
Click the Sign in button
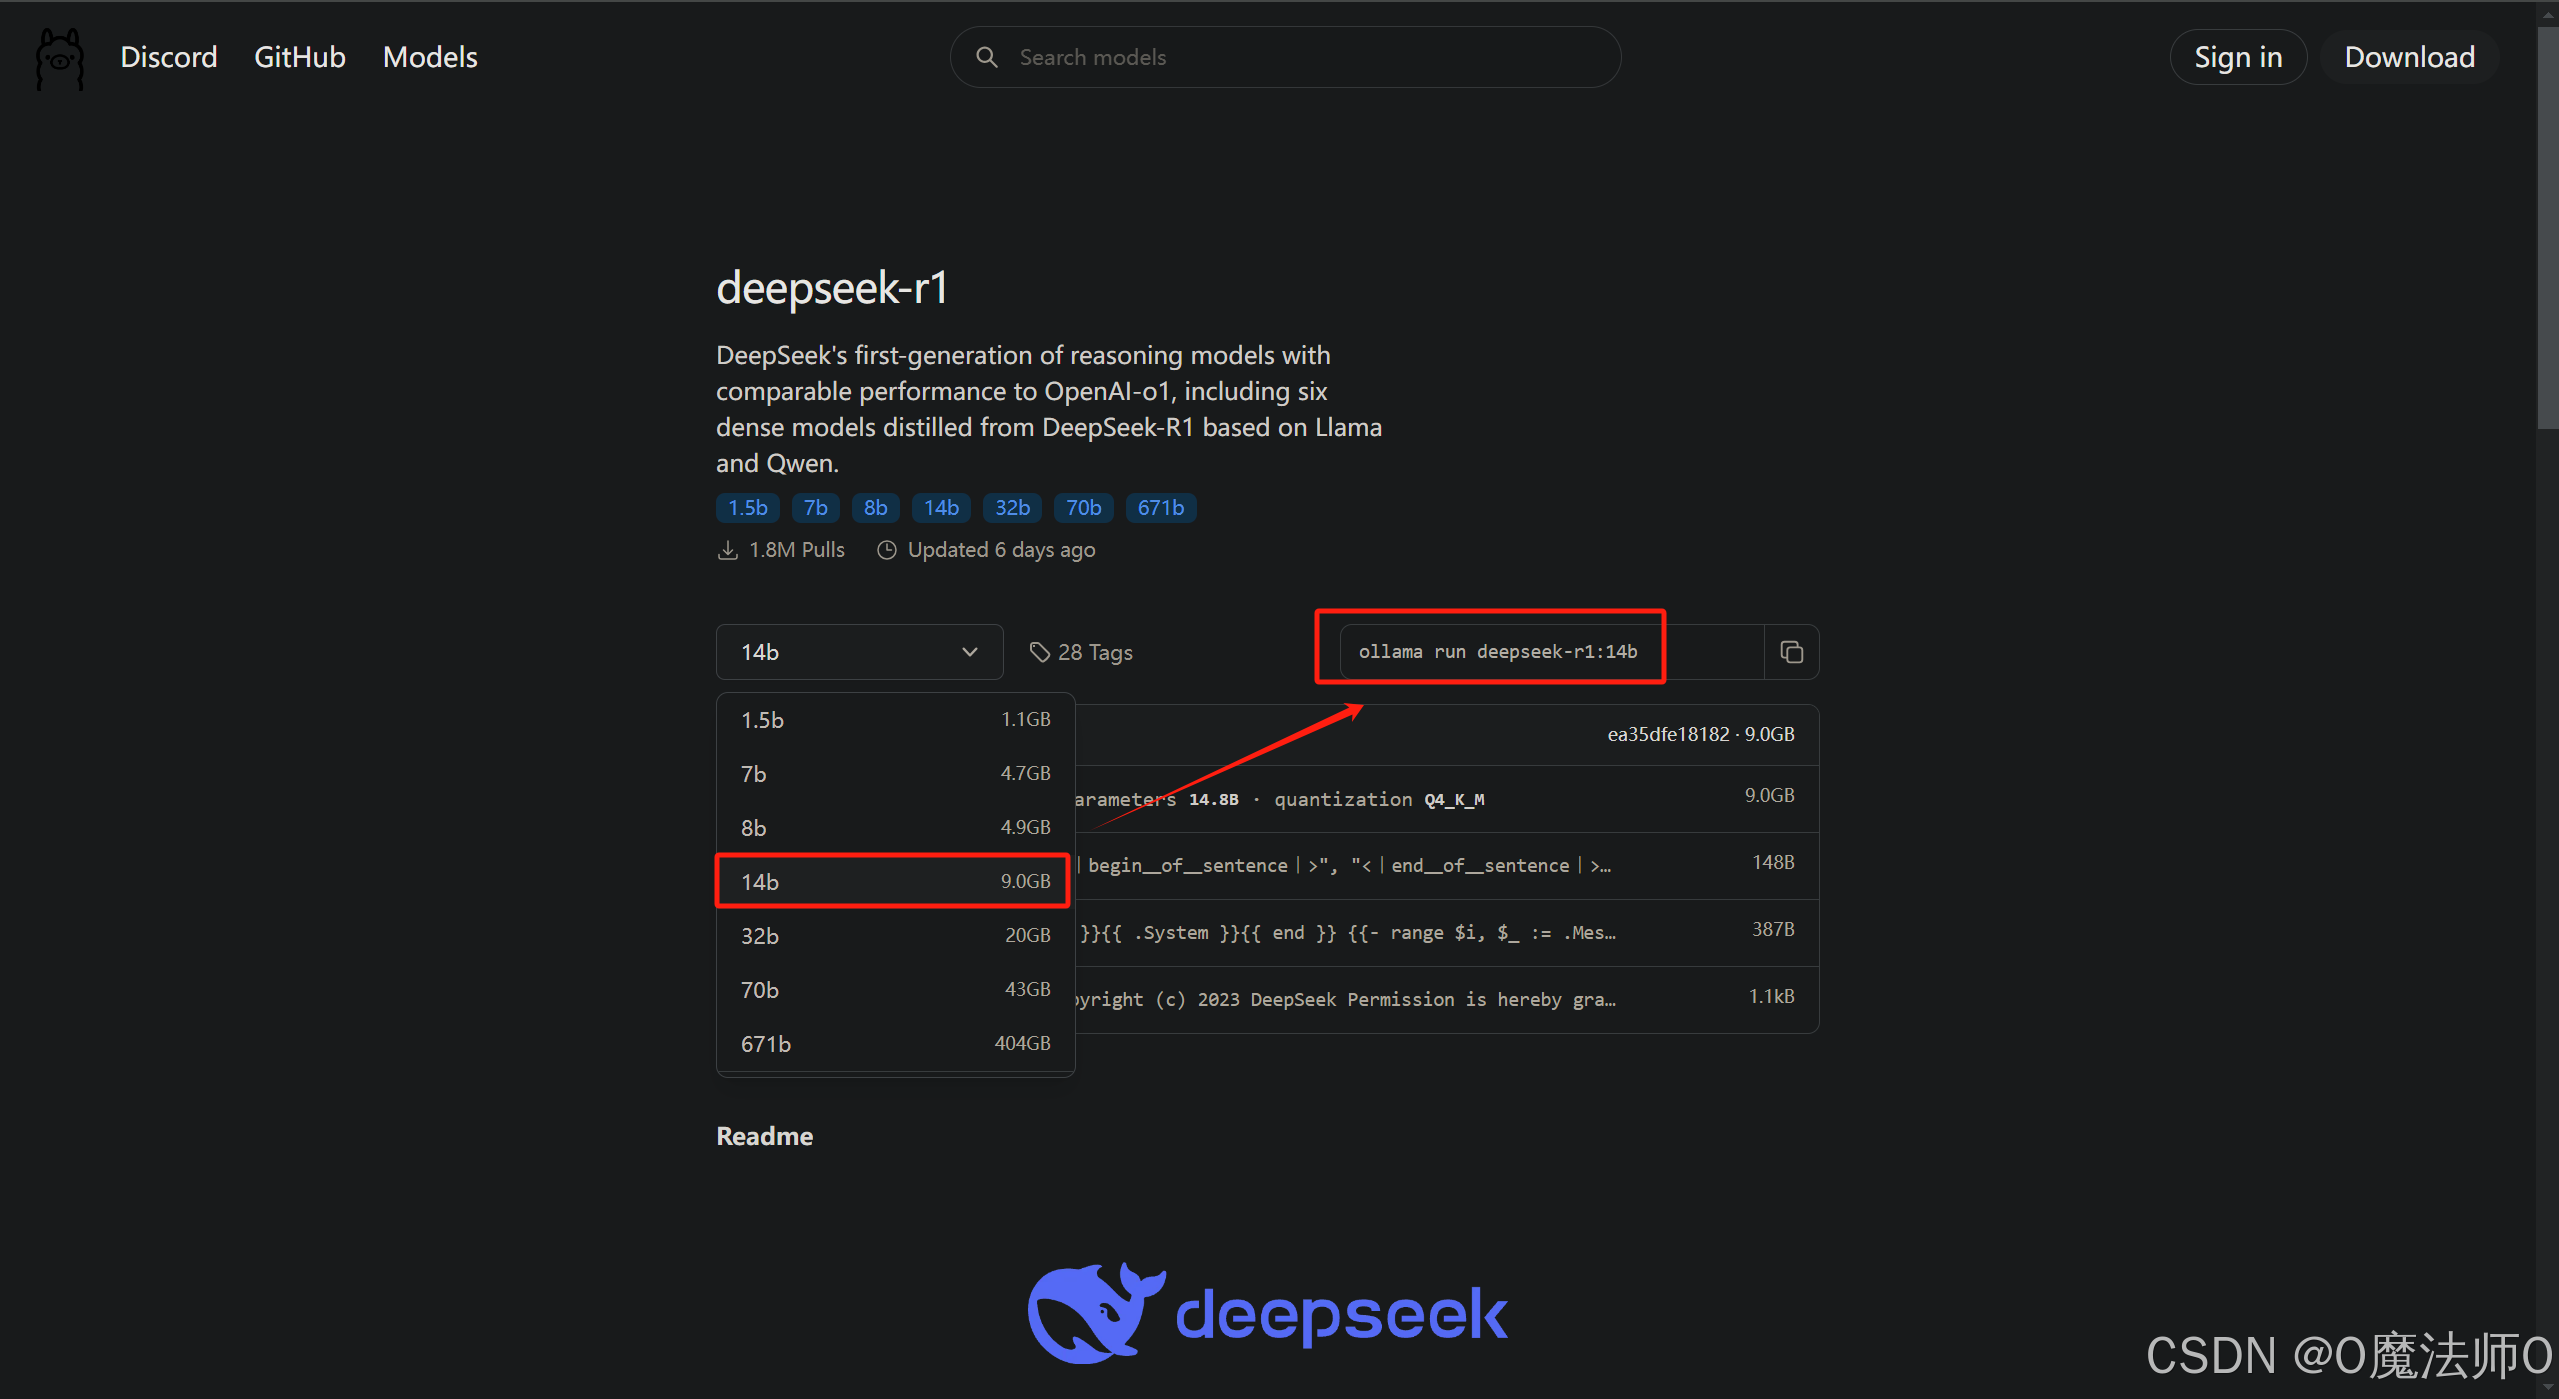(2237, 57)
